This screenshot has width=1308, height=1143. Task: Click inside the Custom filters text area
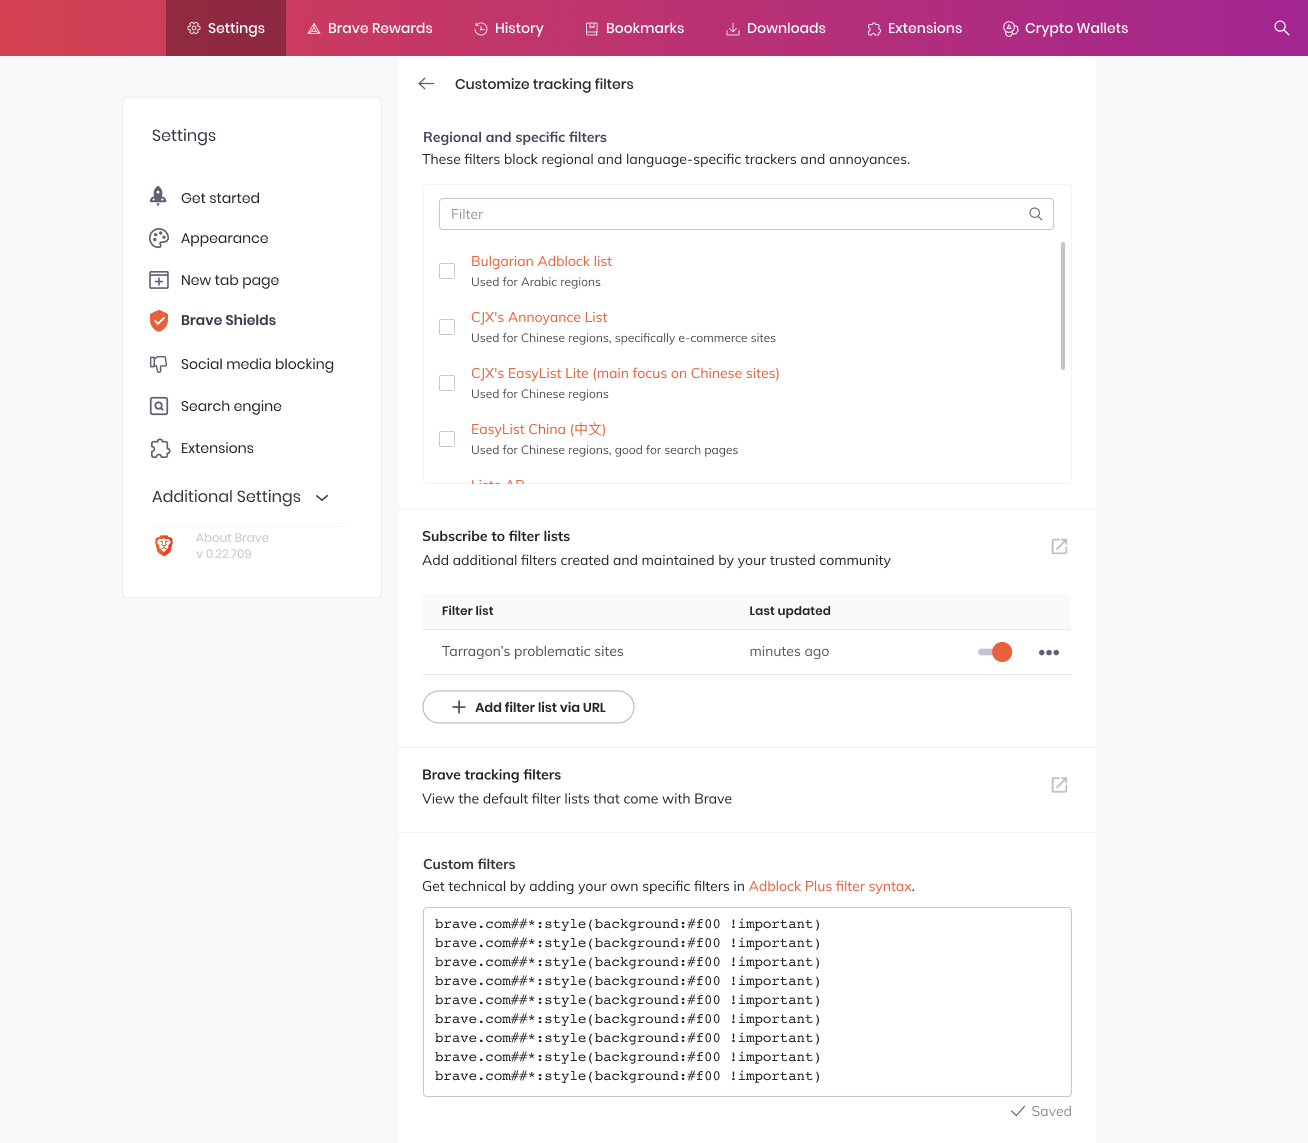point(747,1002)
